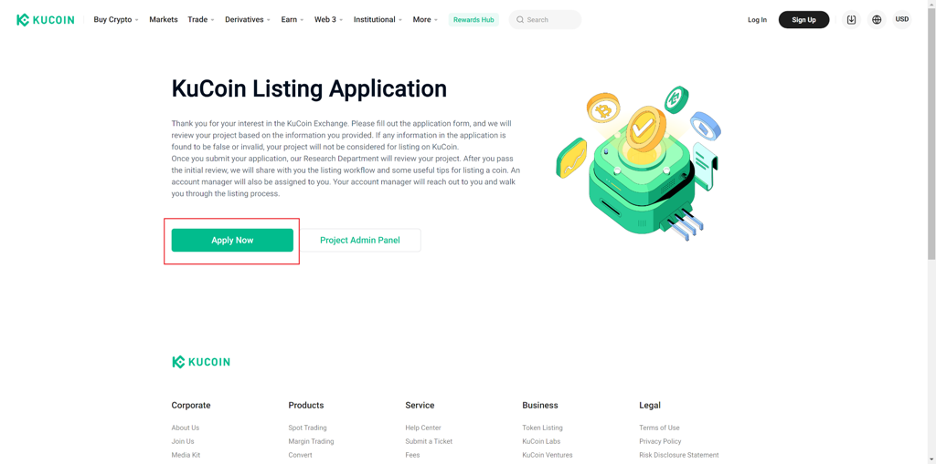Open the Project Admin Panel
Viewport: 936px width, 464px height.
coord(360,240)
